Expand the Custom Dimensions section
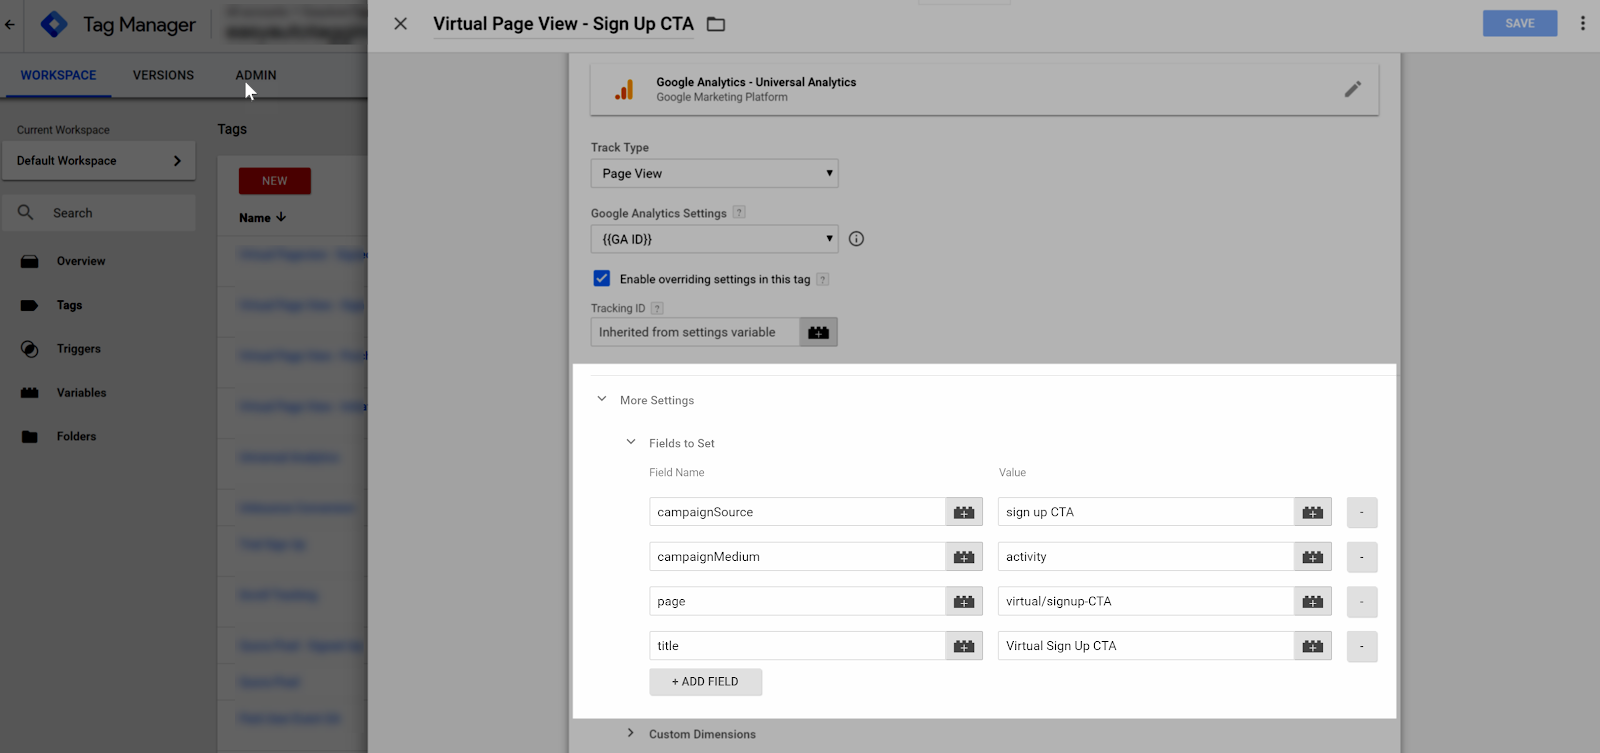1600x753 pixels. [631, 733]
